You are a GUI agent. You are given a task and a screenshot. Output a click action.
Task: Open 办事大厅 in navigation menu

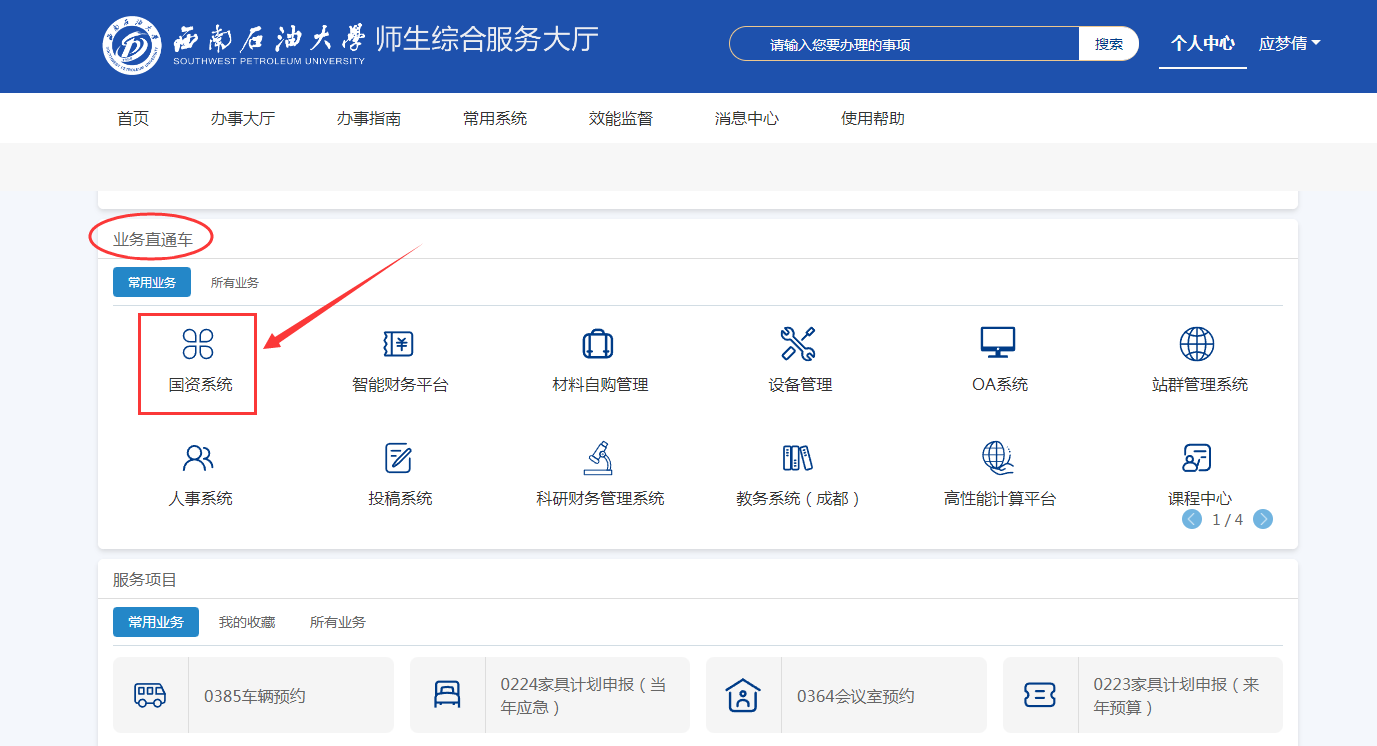point(242,118)
